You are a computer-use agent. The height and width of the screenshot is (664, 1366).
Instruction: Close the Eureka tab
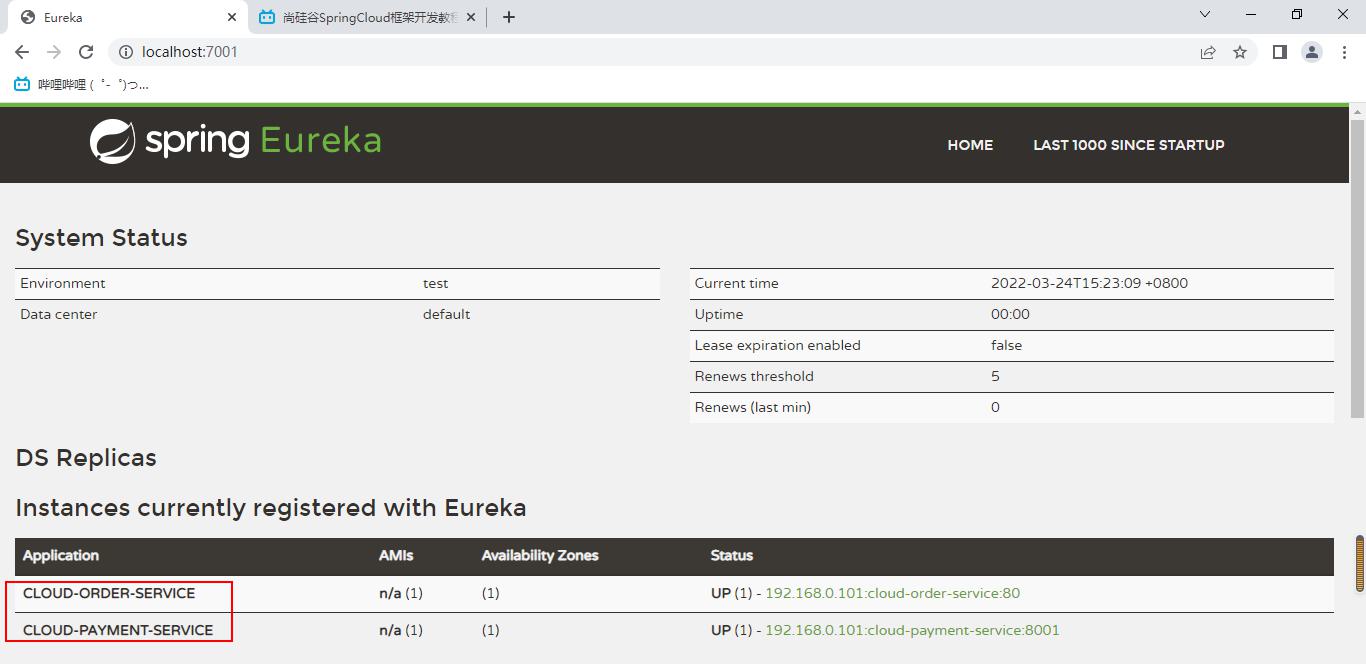(x=232, y=17)
